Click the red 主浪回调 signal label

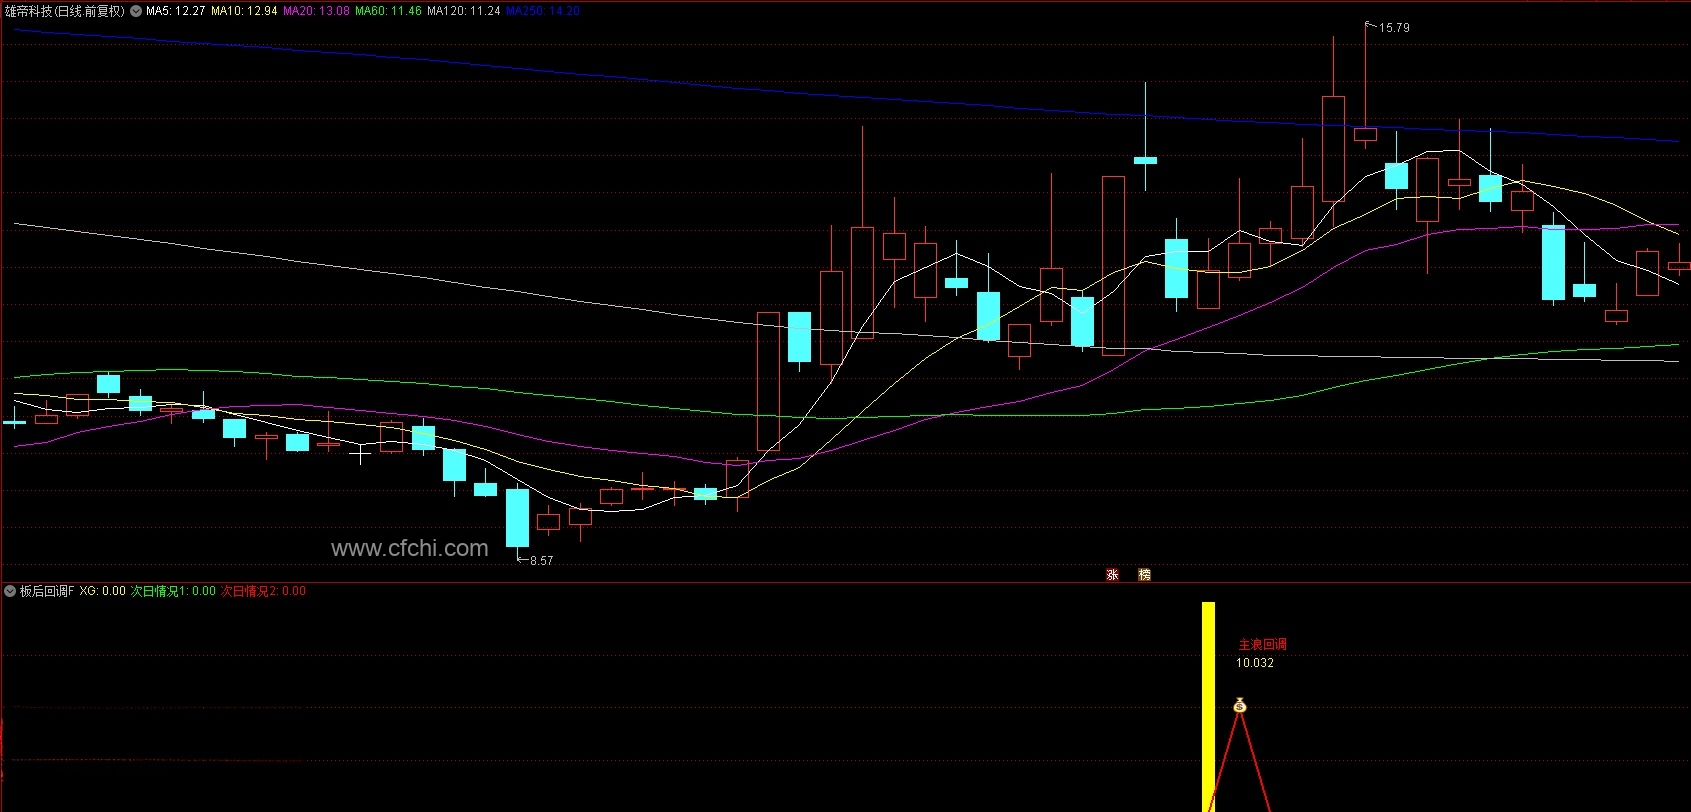click(x=1262, y=645)
